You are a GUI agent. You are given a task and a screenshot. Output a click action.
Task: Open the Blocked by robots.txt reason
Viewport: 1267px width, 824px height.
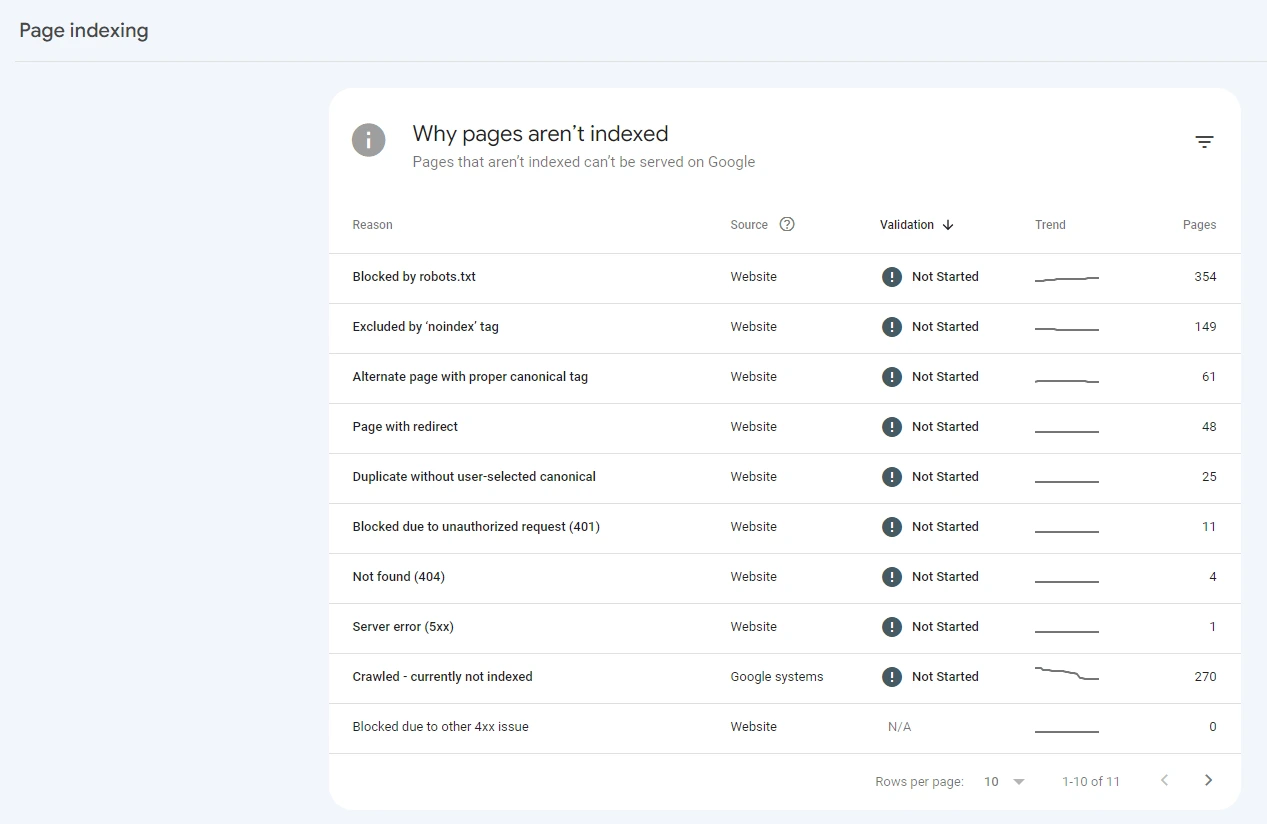coord(414,277)
